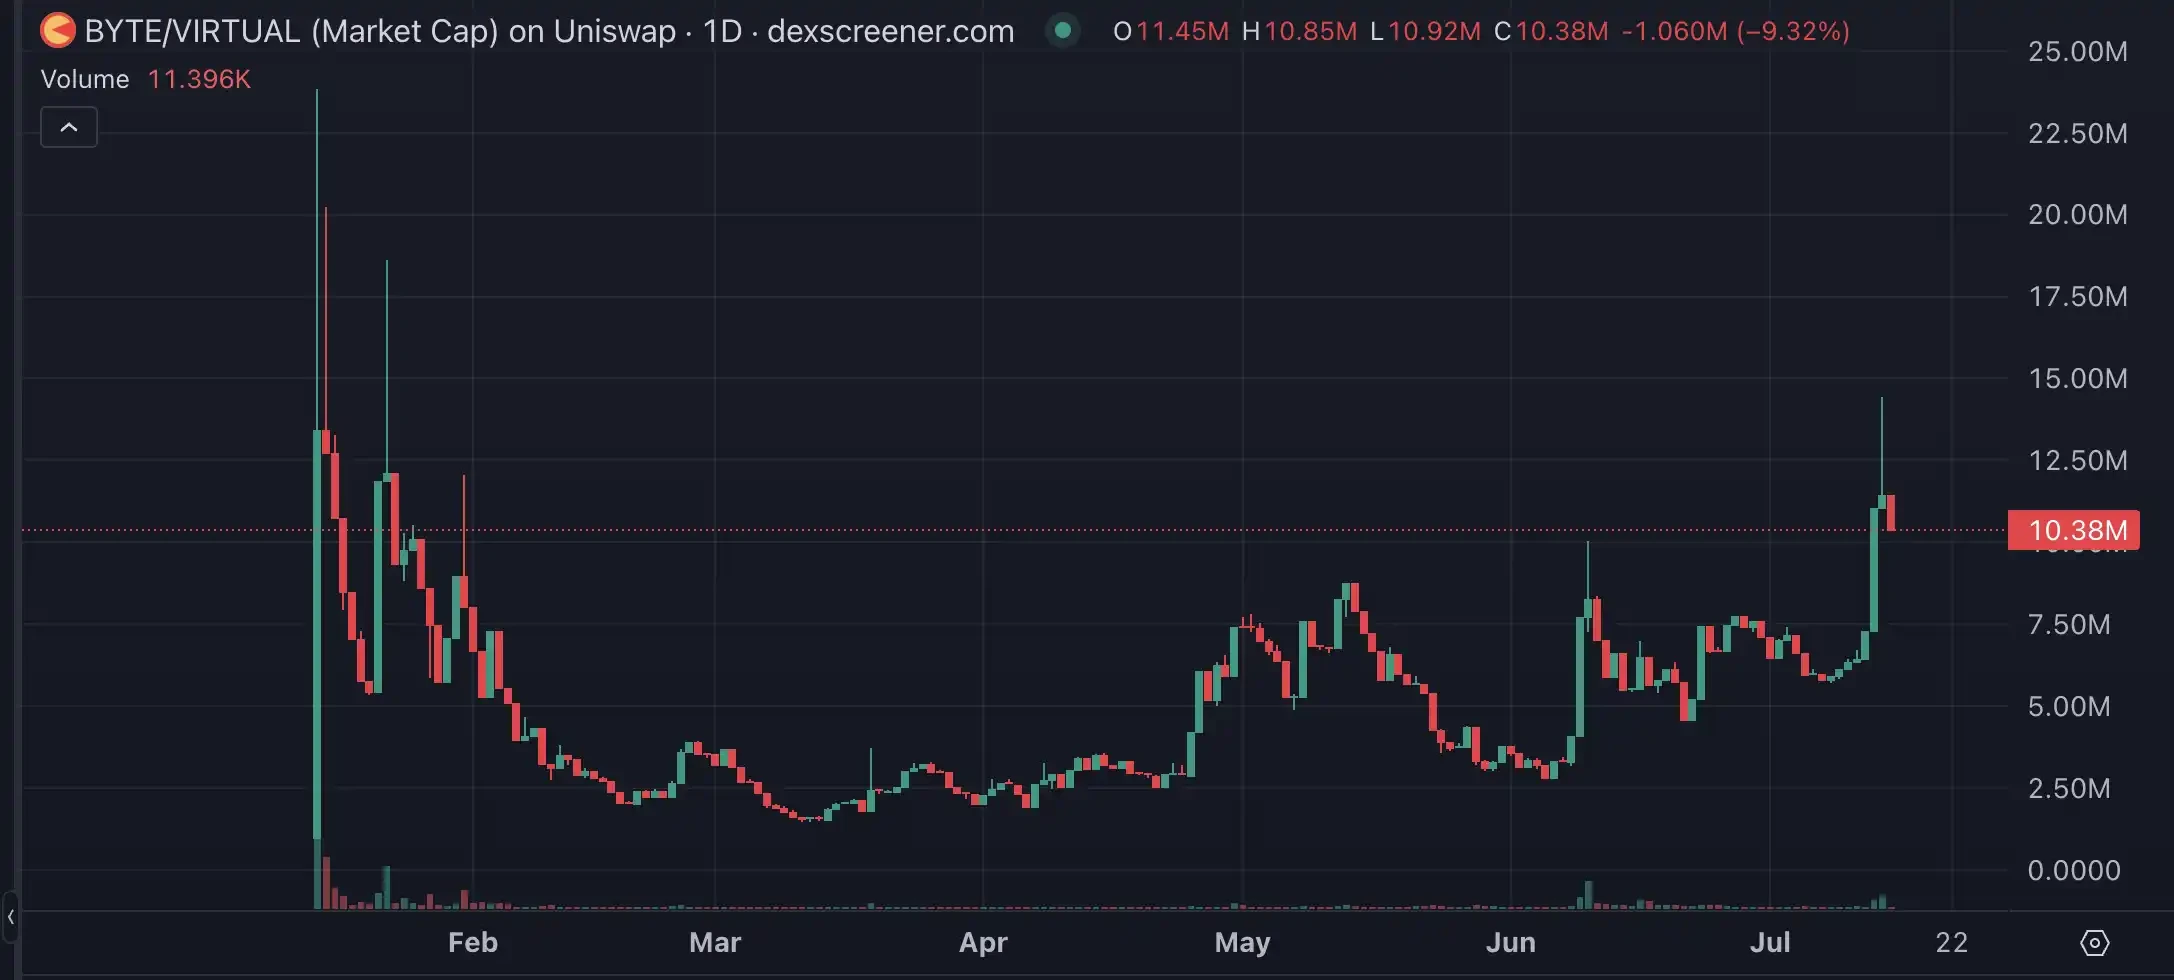
Task: Open the 1D timeframe selector
Action: click(724, 31)
